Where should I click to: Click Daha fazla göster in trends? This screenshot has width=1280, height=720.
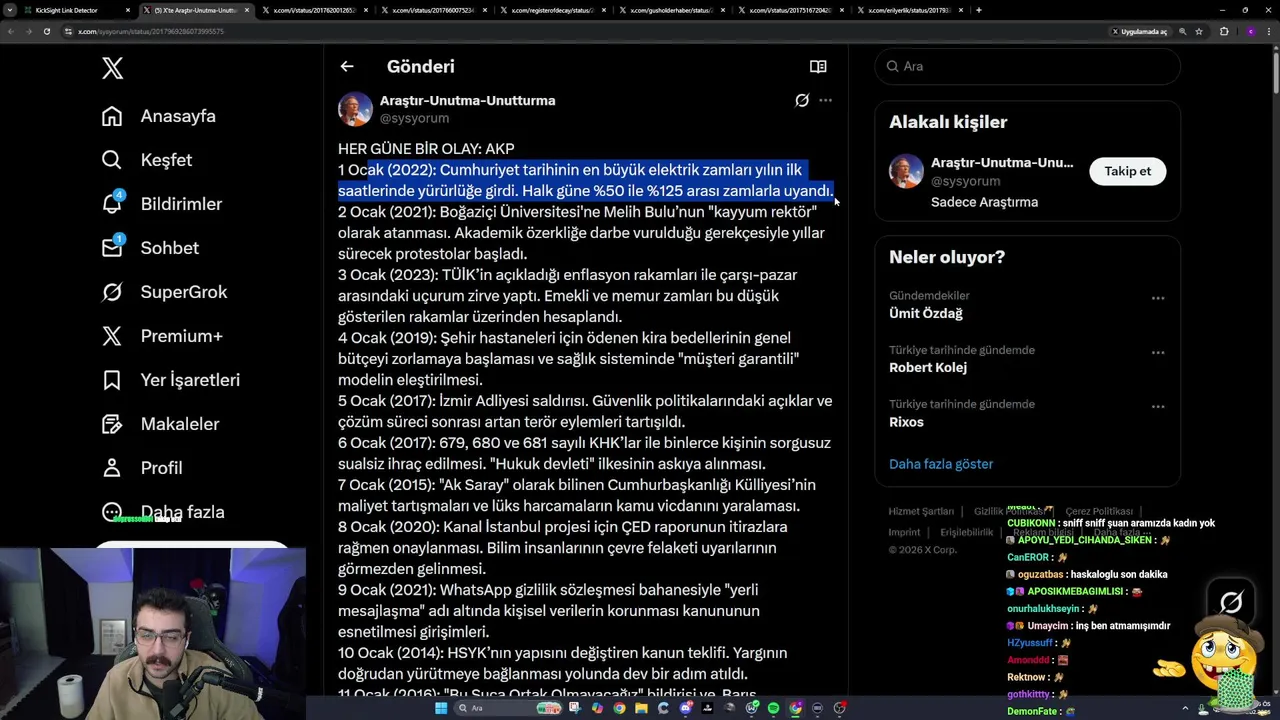(941, 464)
